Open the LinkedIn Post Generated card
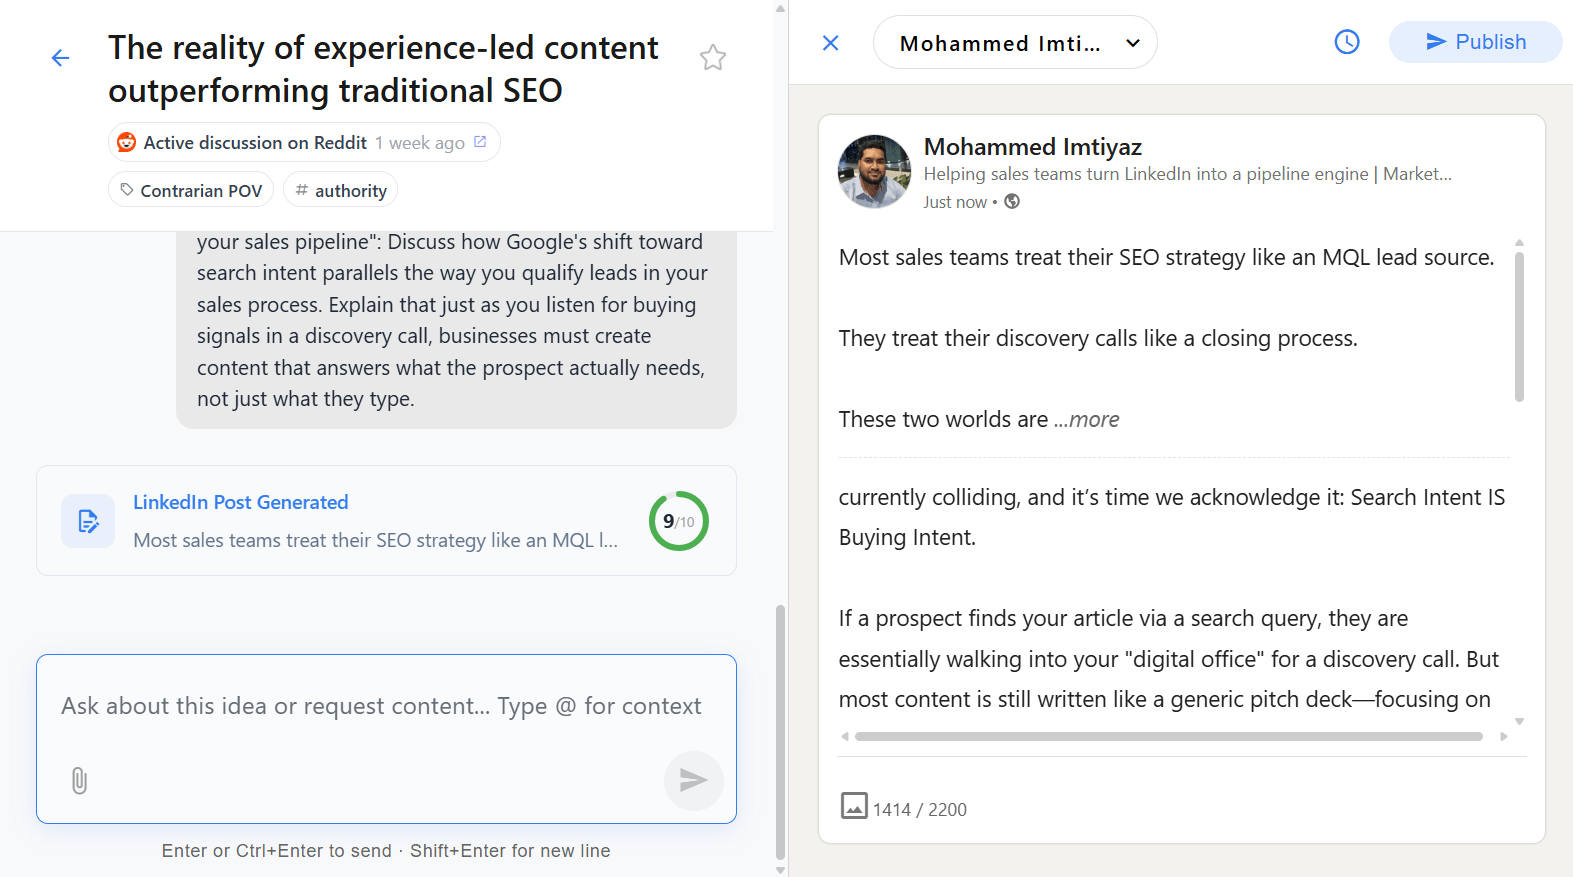 coord(386,521)
